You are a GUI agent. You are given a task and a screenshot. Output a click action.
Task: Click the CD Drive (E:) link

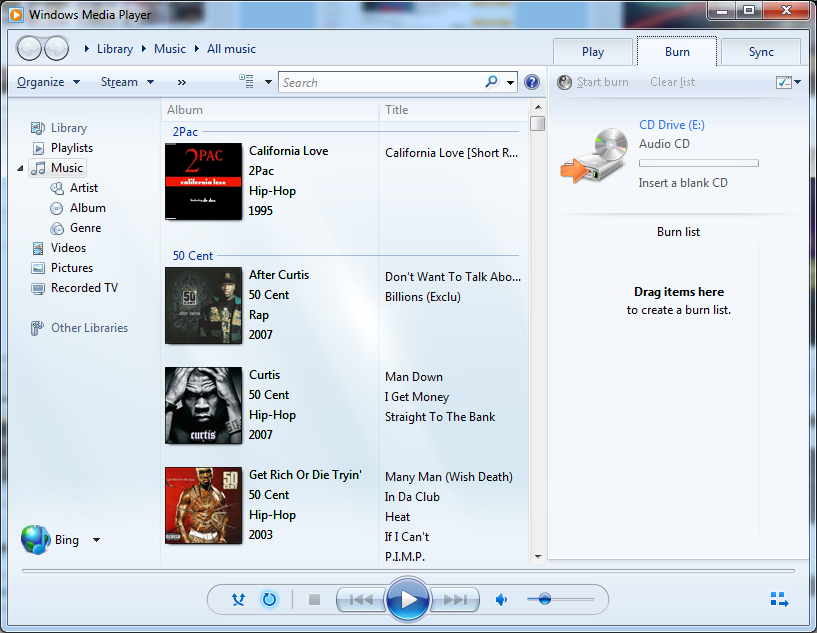click(672, 125)
